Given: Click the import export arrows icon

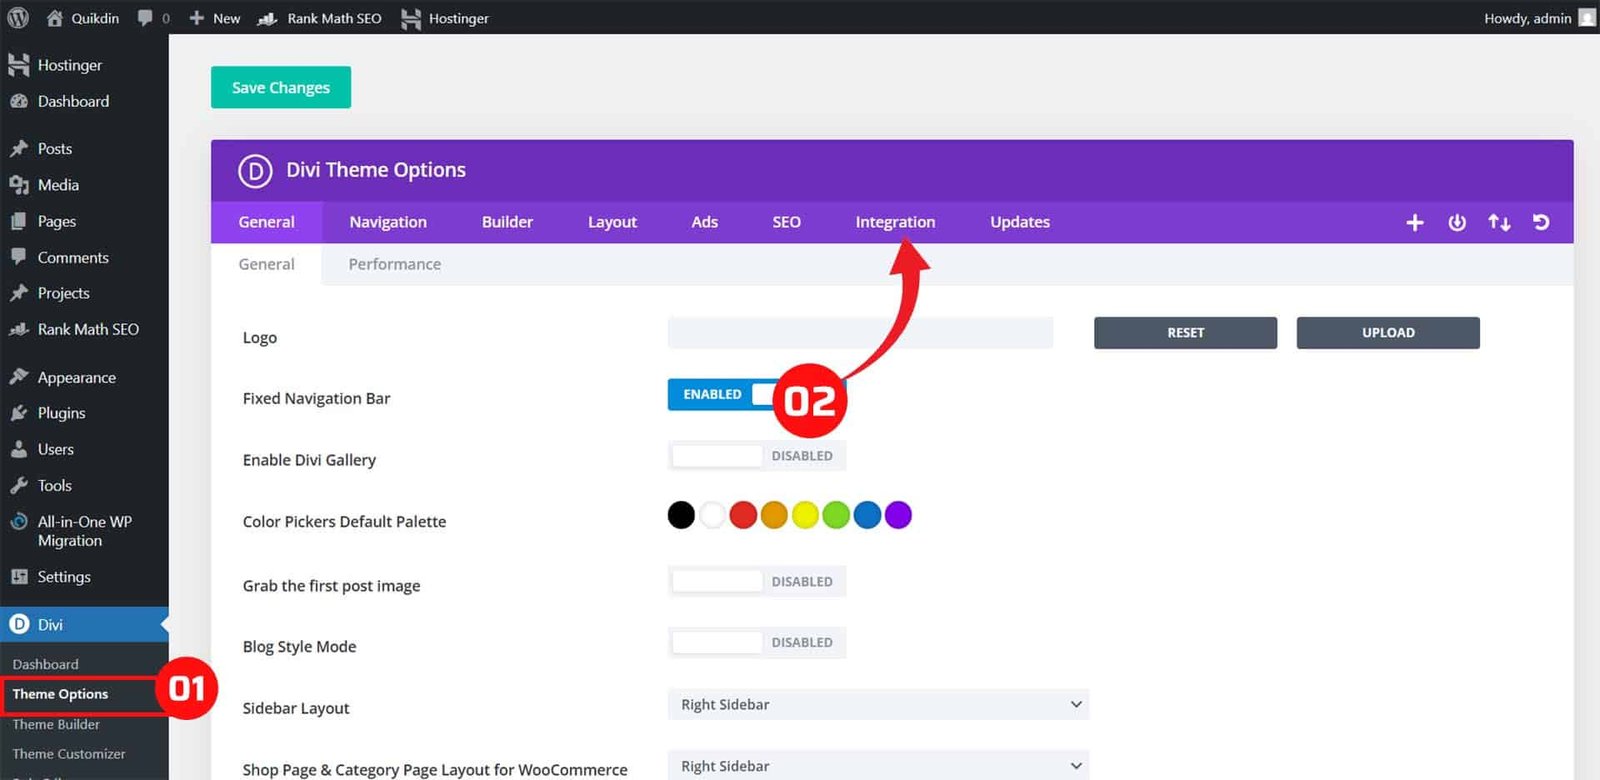Looking at the screenshot, I should pyautogui.click(x=1499, y=222).
